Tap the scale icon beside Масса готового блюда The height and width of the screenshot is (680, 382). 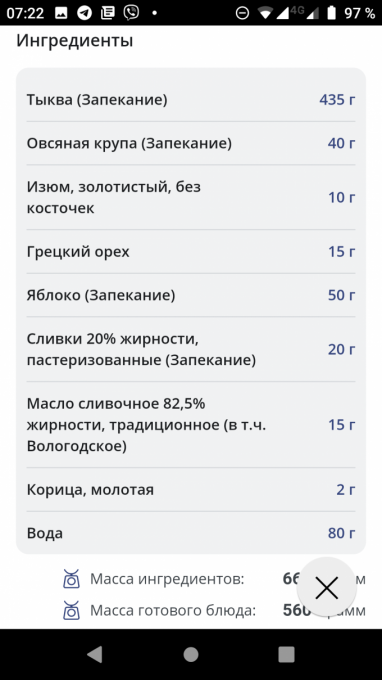[71, 610]
